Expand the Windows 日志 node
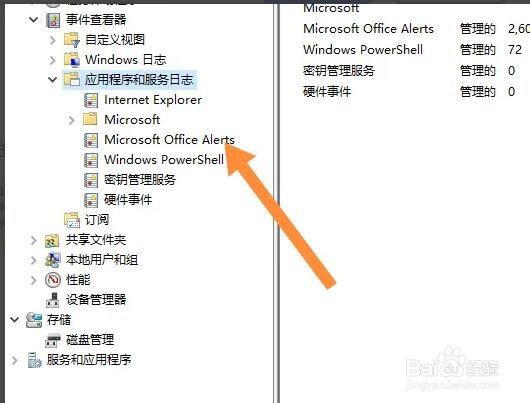The height and width of the screenshot is (403, 530). tap(52, 60)
